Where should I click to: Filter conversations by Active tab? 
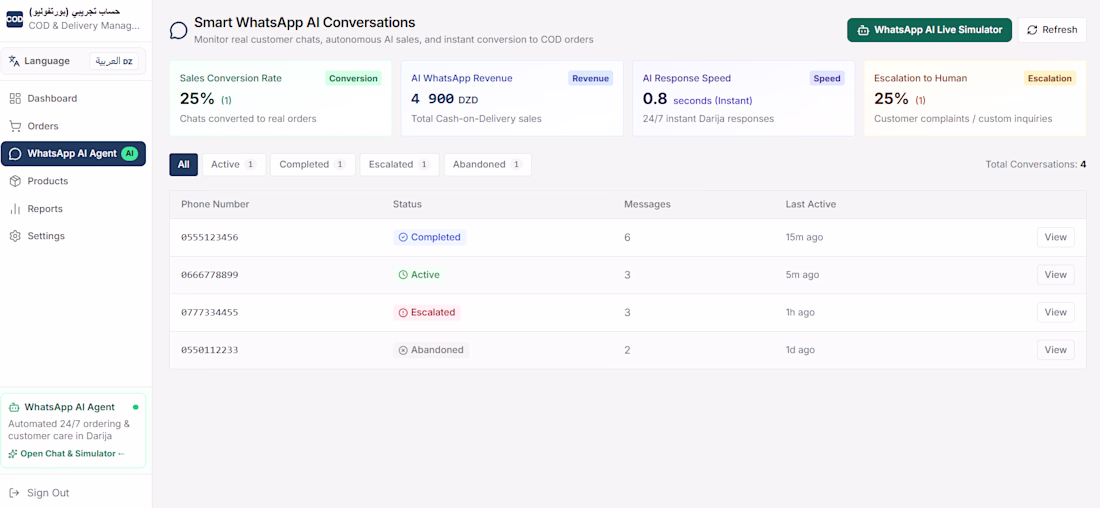[x=234, y=164]
